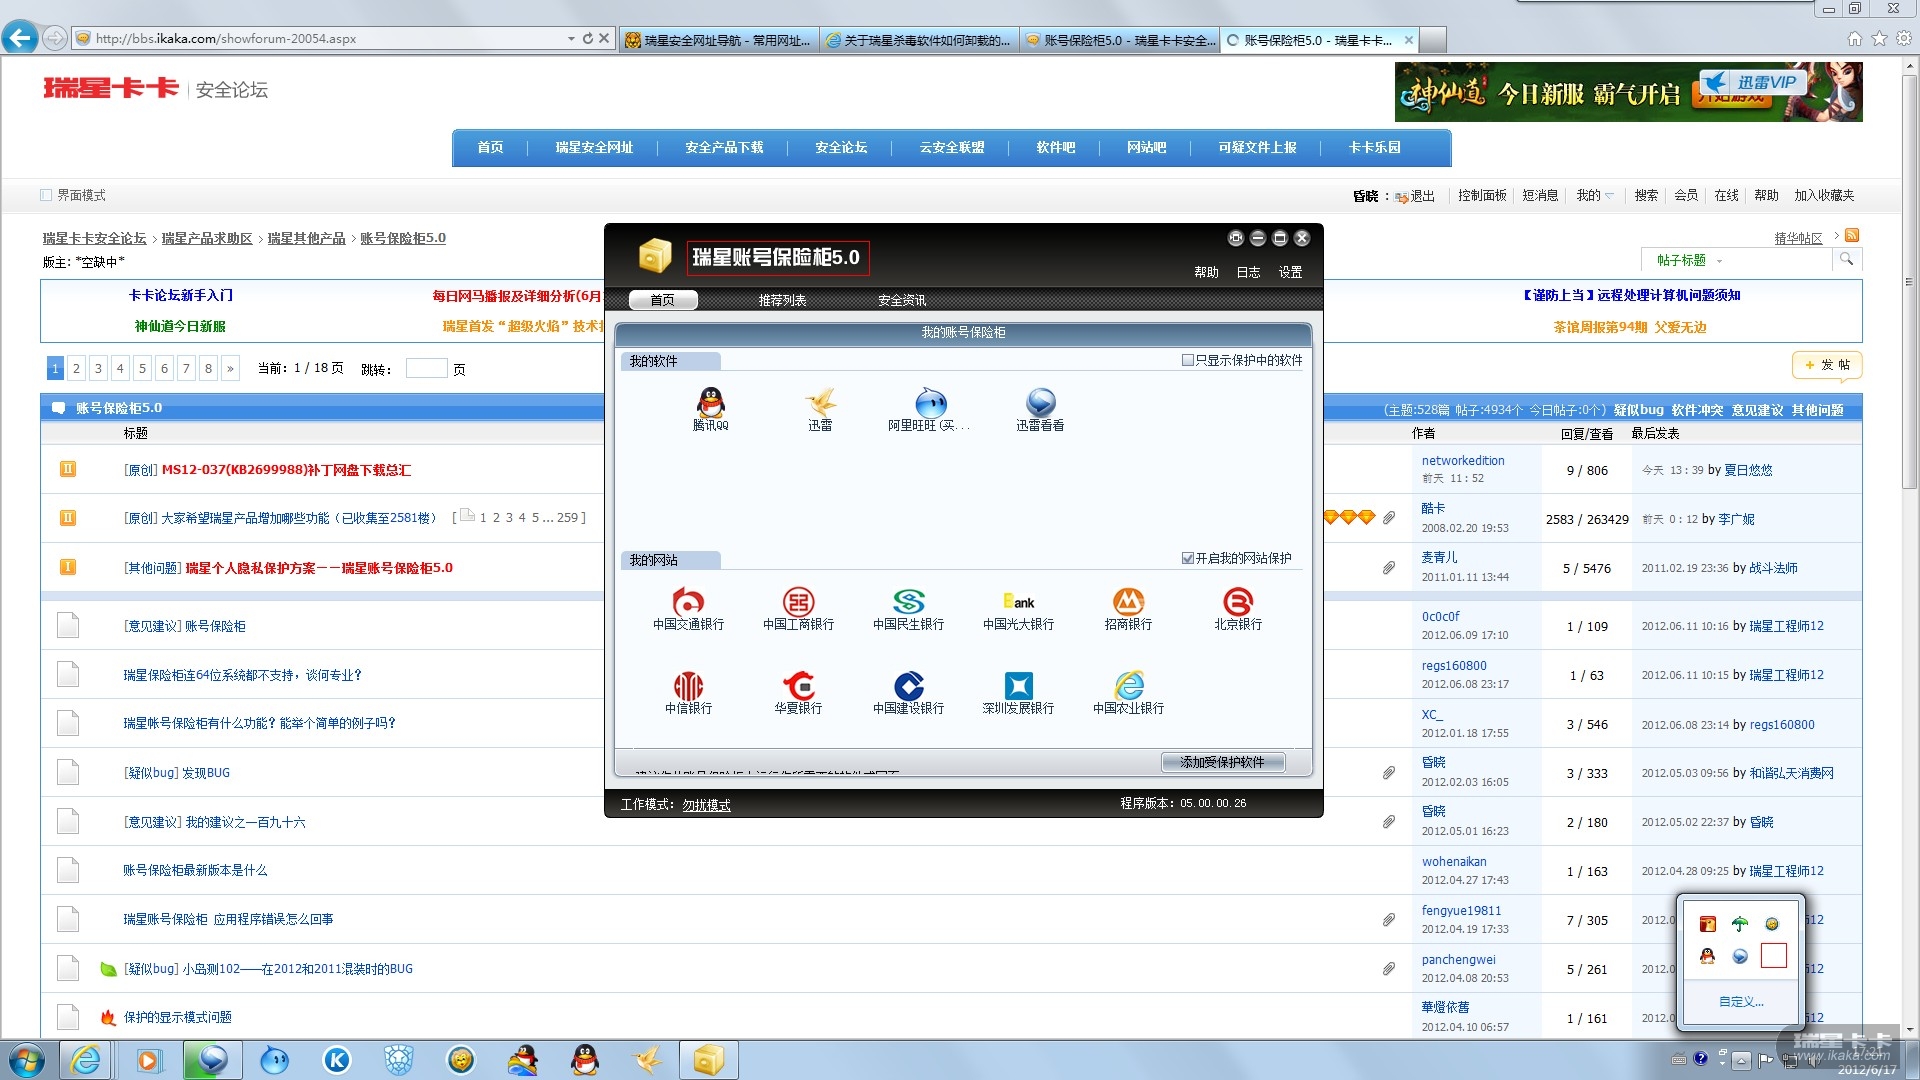Screen dimensions: 1920x1080
Task: Click the 添加受保护软件 button
Action: click(1222, 762)
